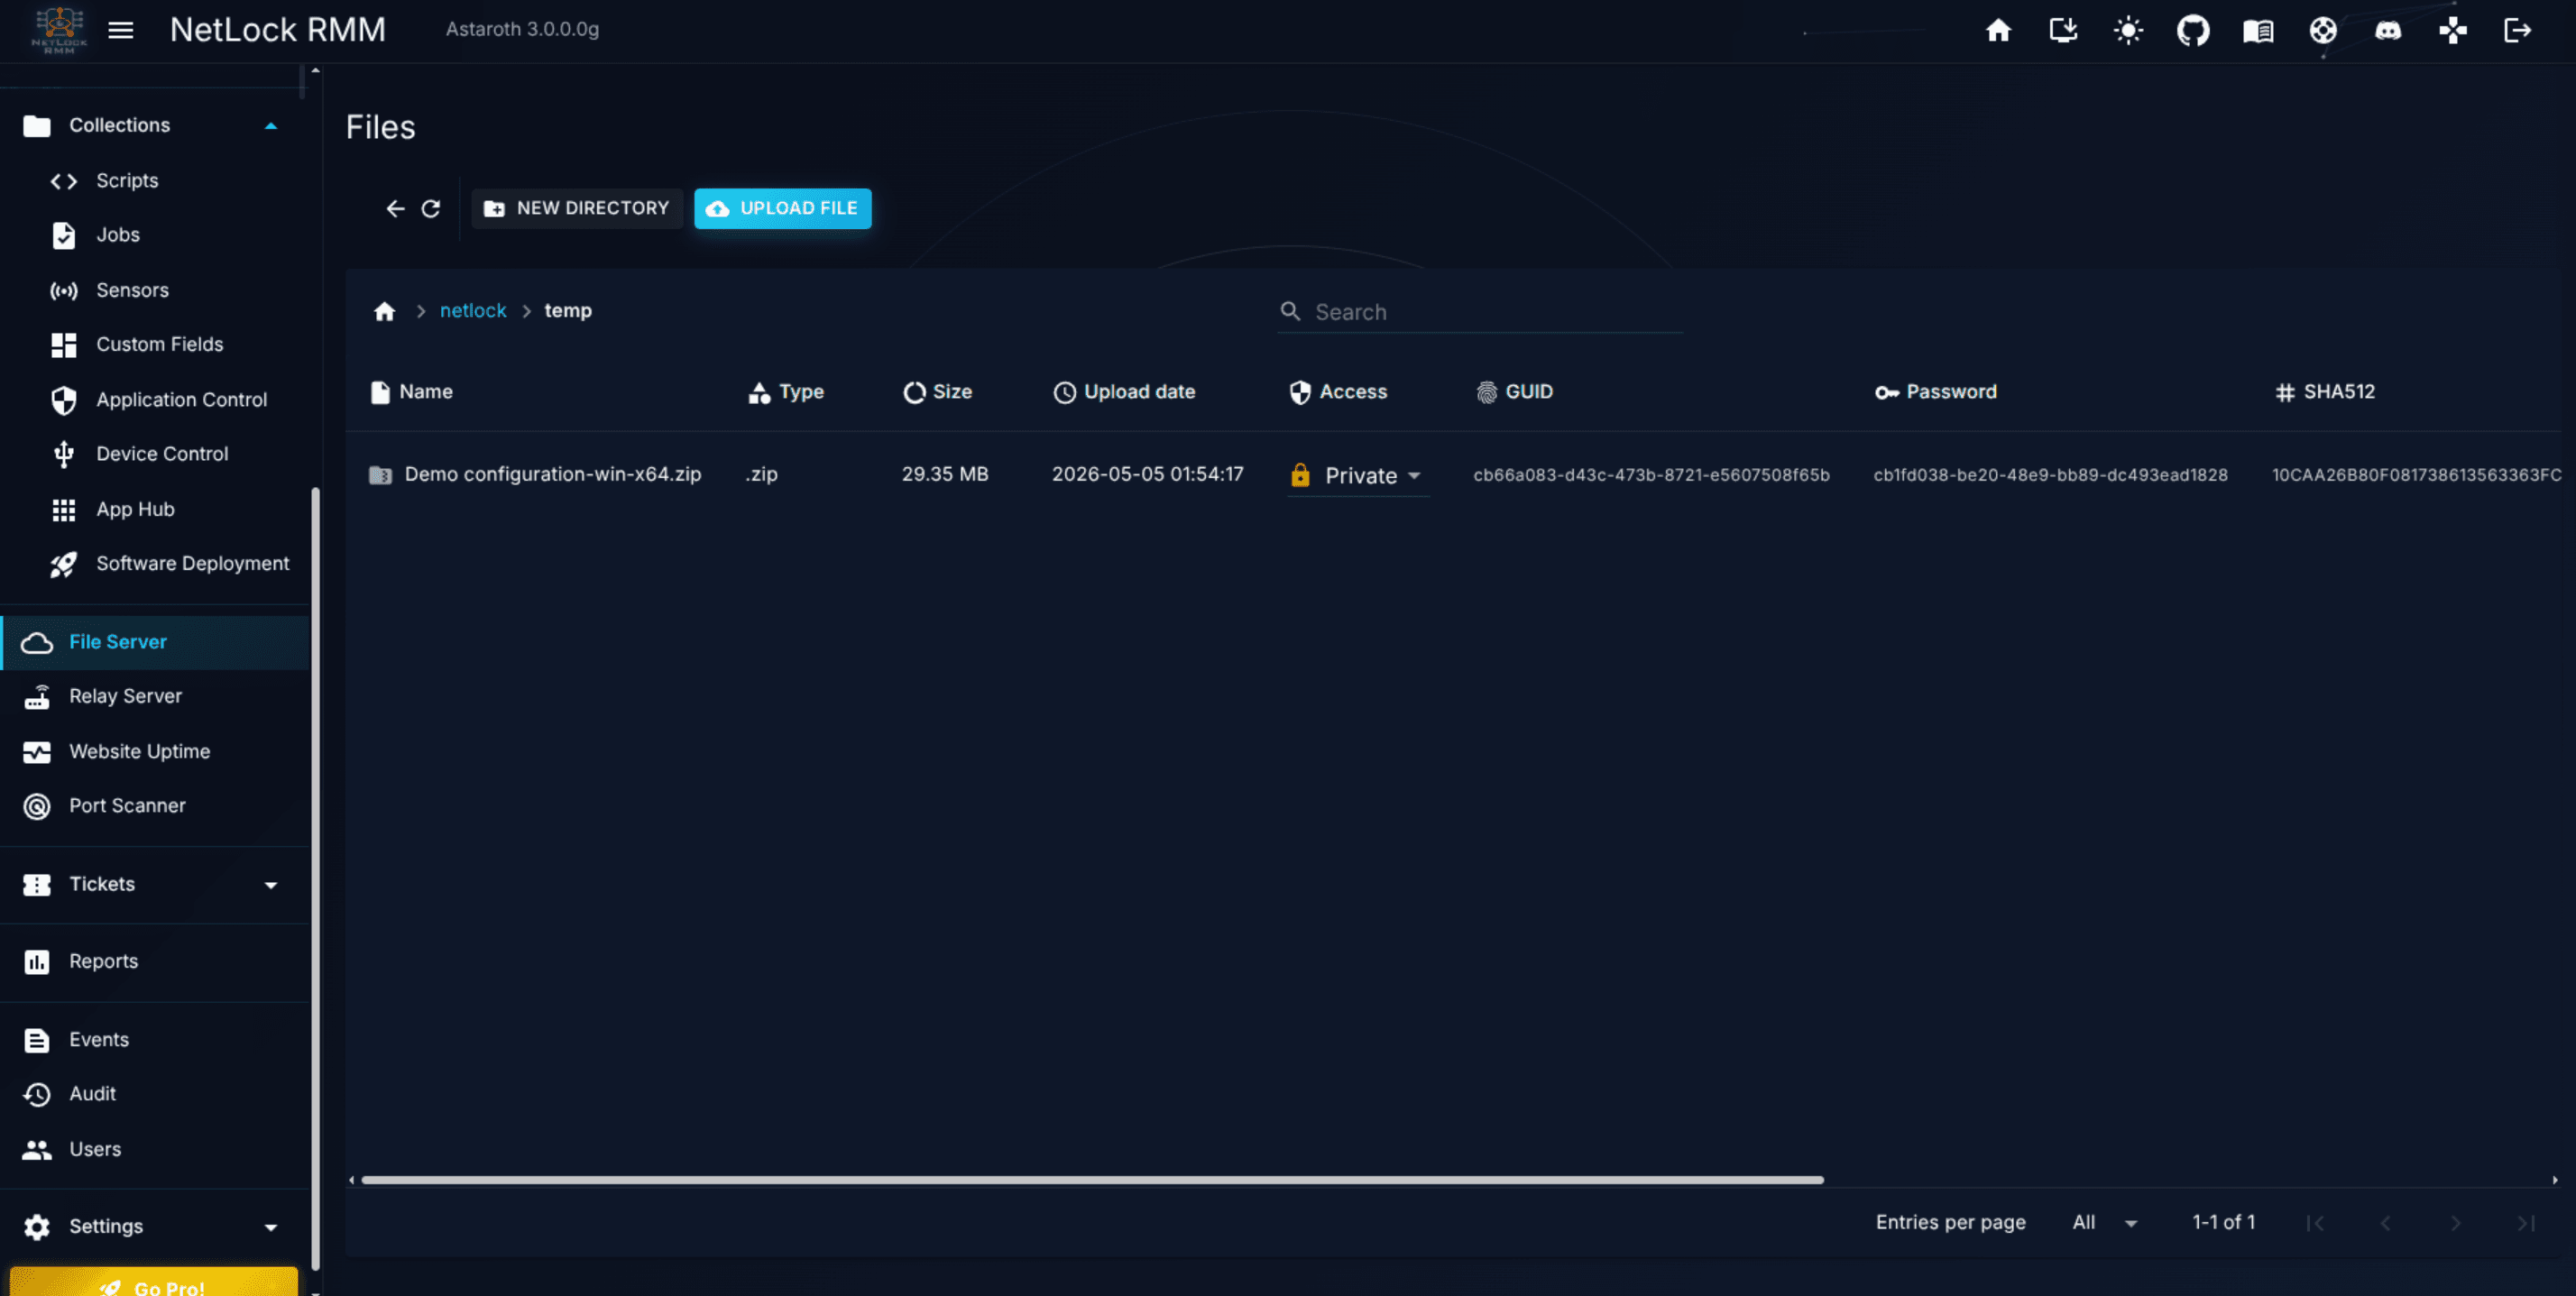This screenshot has height=1296, width=2576.
Task: Select File Server in the sidebar
Action: click(155, 642)
